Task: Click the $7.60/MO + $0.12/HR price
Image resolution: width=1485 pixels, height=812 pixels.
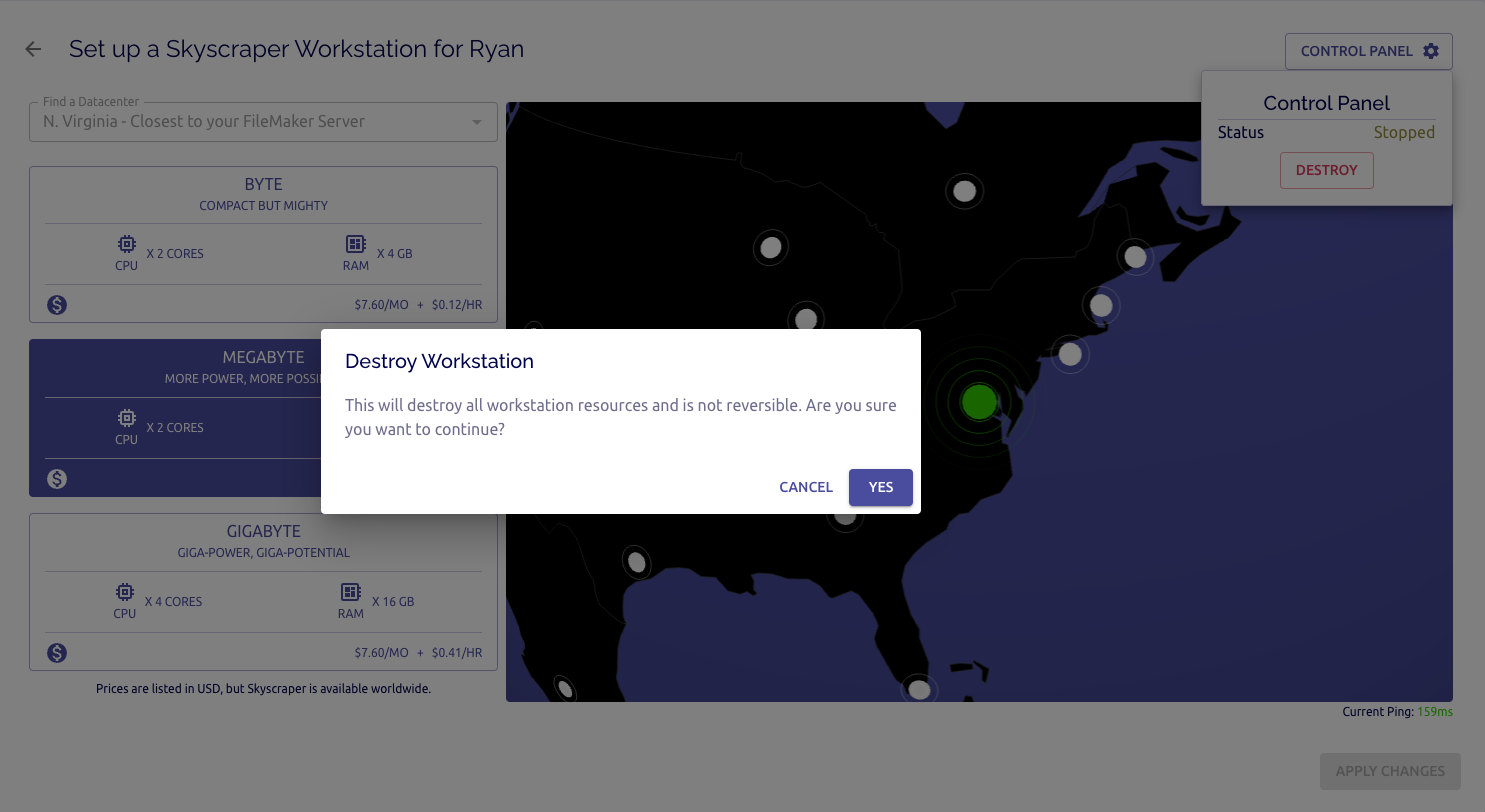Action: [418, 304]
